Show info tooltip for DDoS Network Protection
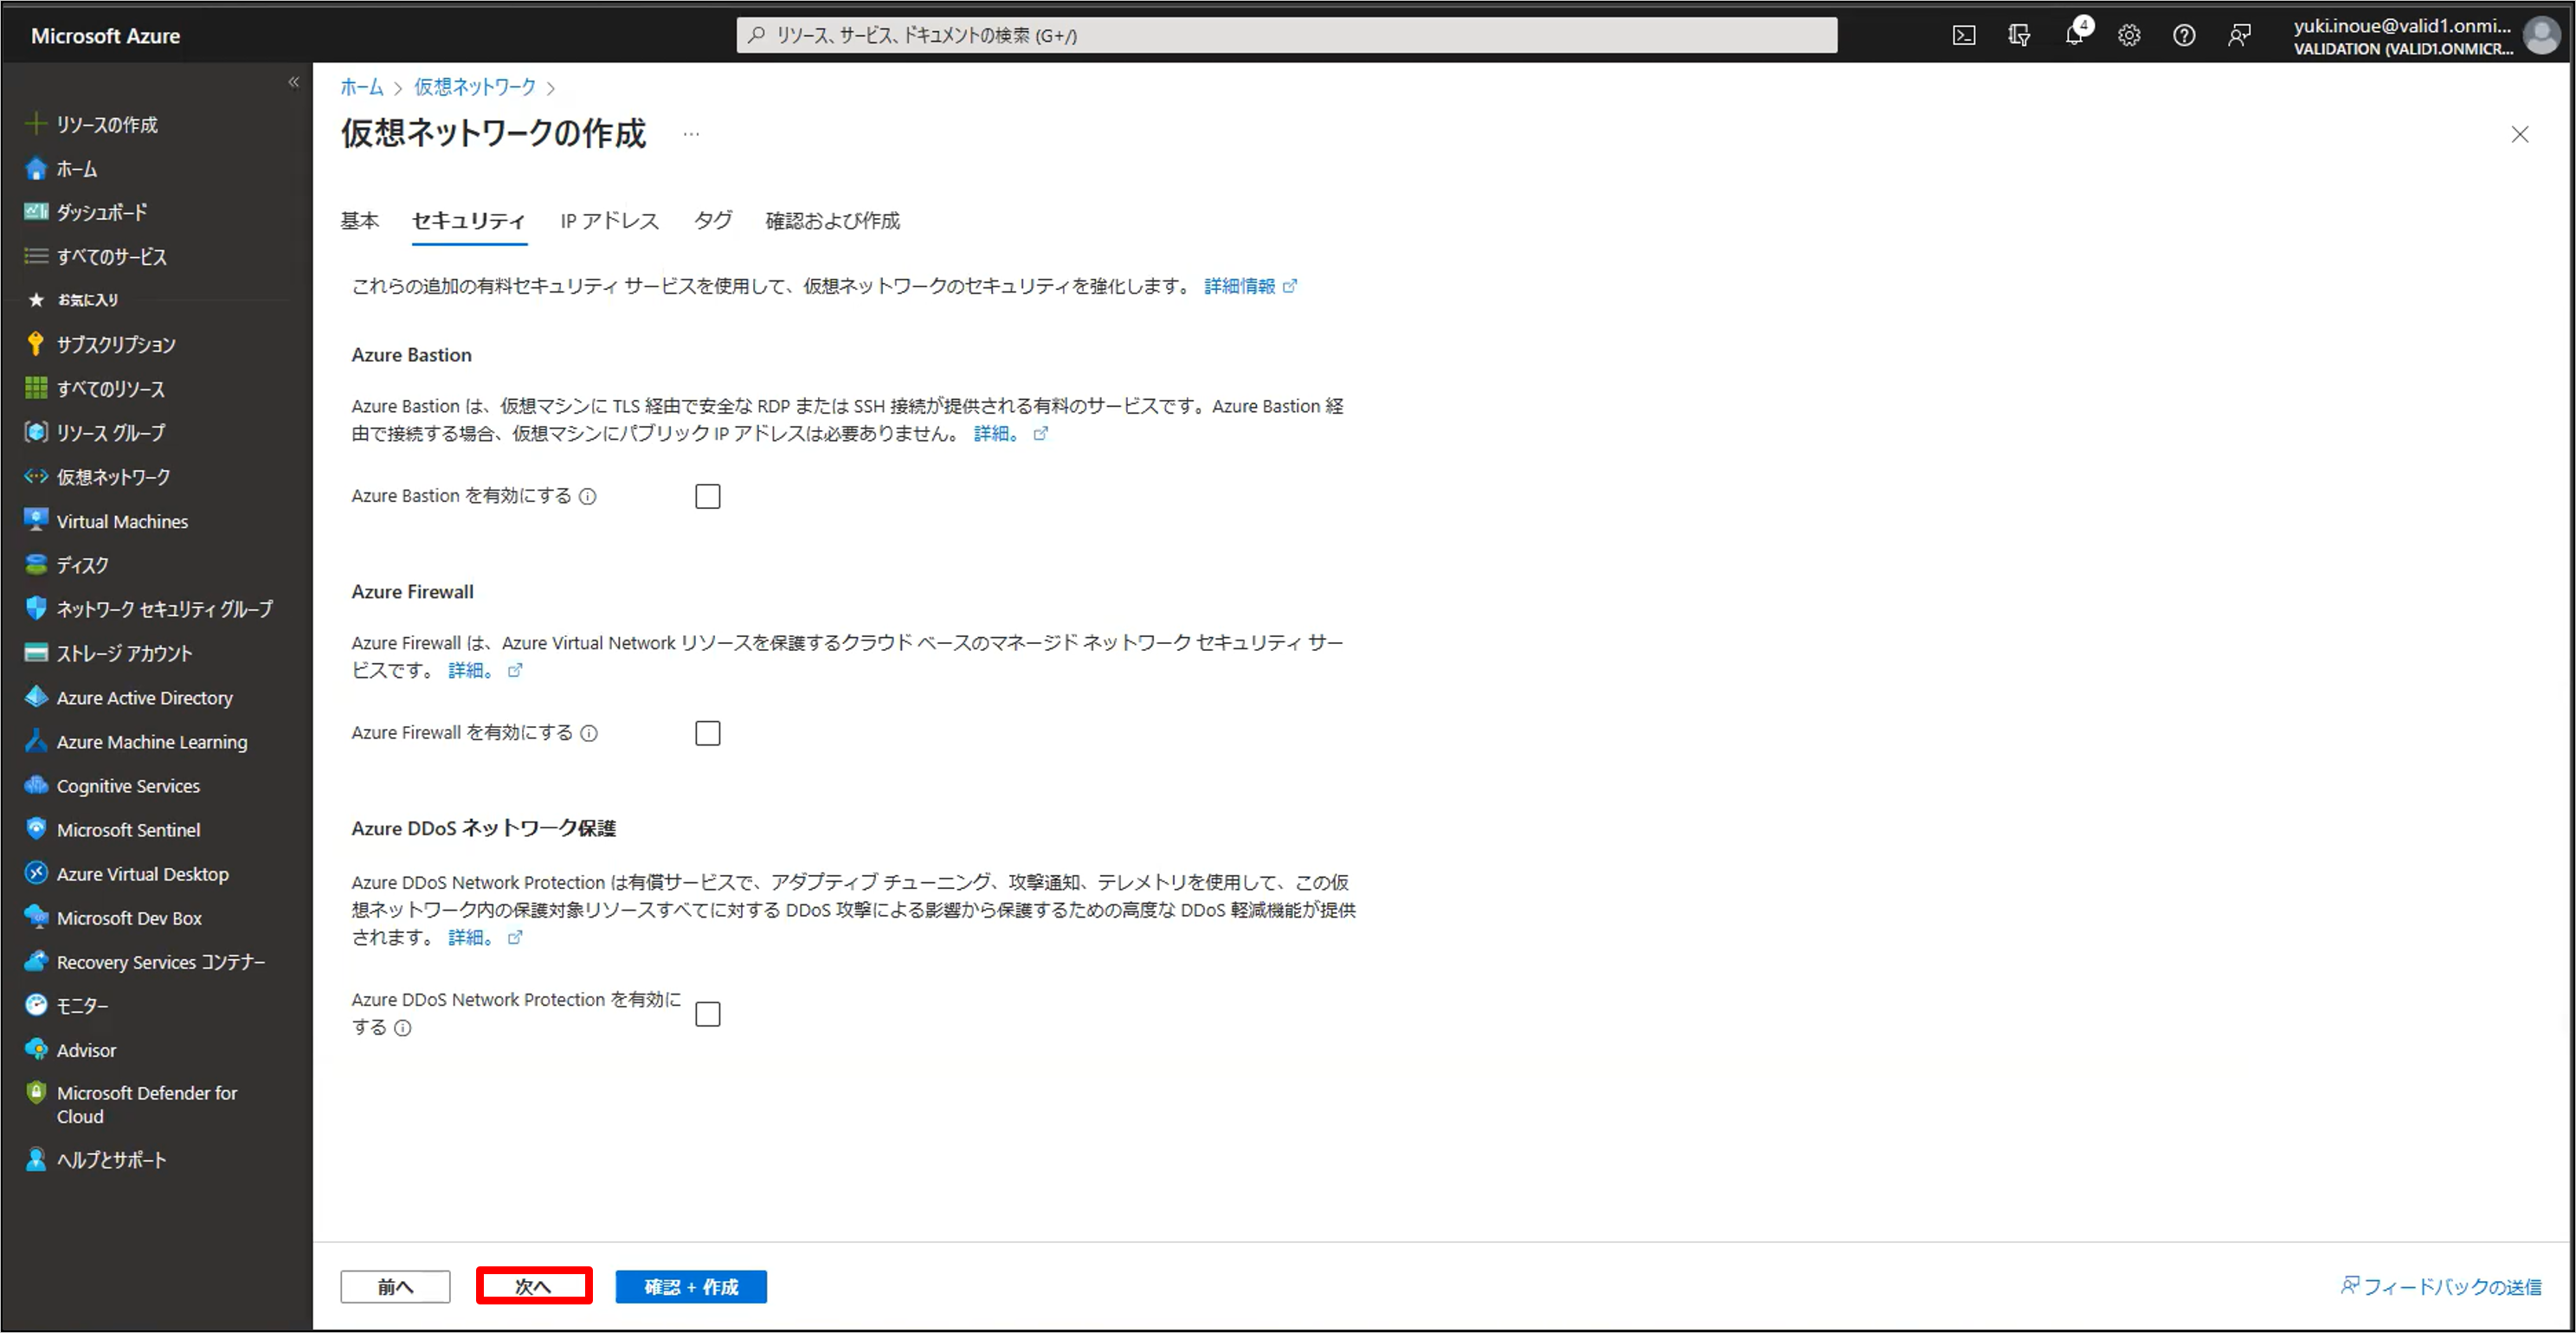2576x1333 pixels. (402, 1028)
